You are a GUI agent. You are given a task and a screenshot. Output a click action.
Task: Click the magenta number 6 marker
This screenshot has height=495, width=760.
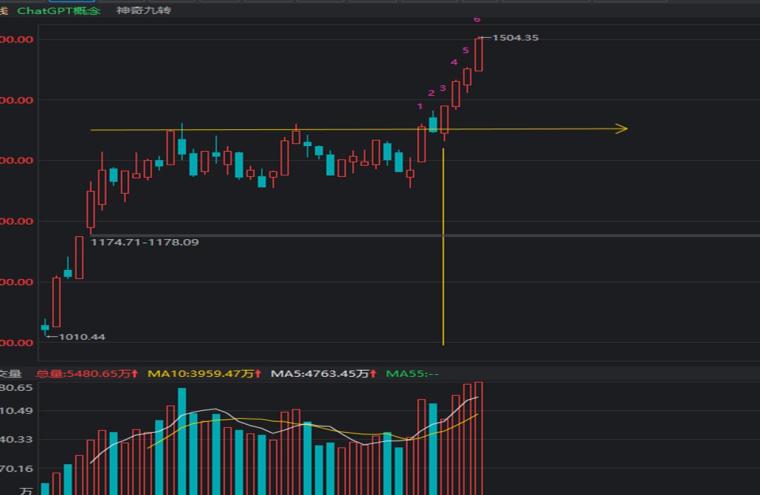[x=477, y=20]
